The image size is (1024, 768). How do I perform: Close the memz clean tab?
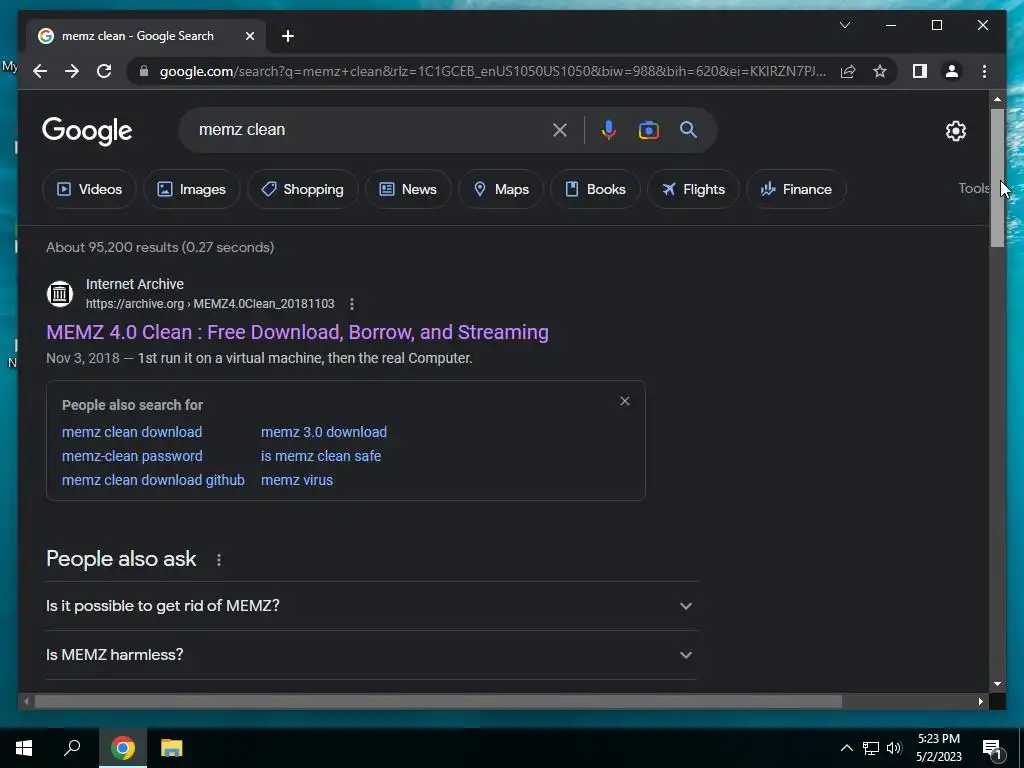[249, 36]
